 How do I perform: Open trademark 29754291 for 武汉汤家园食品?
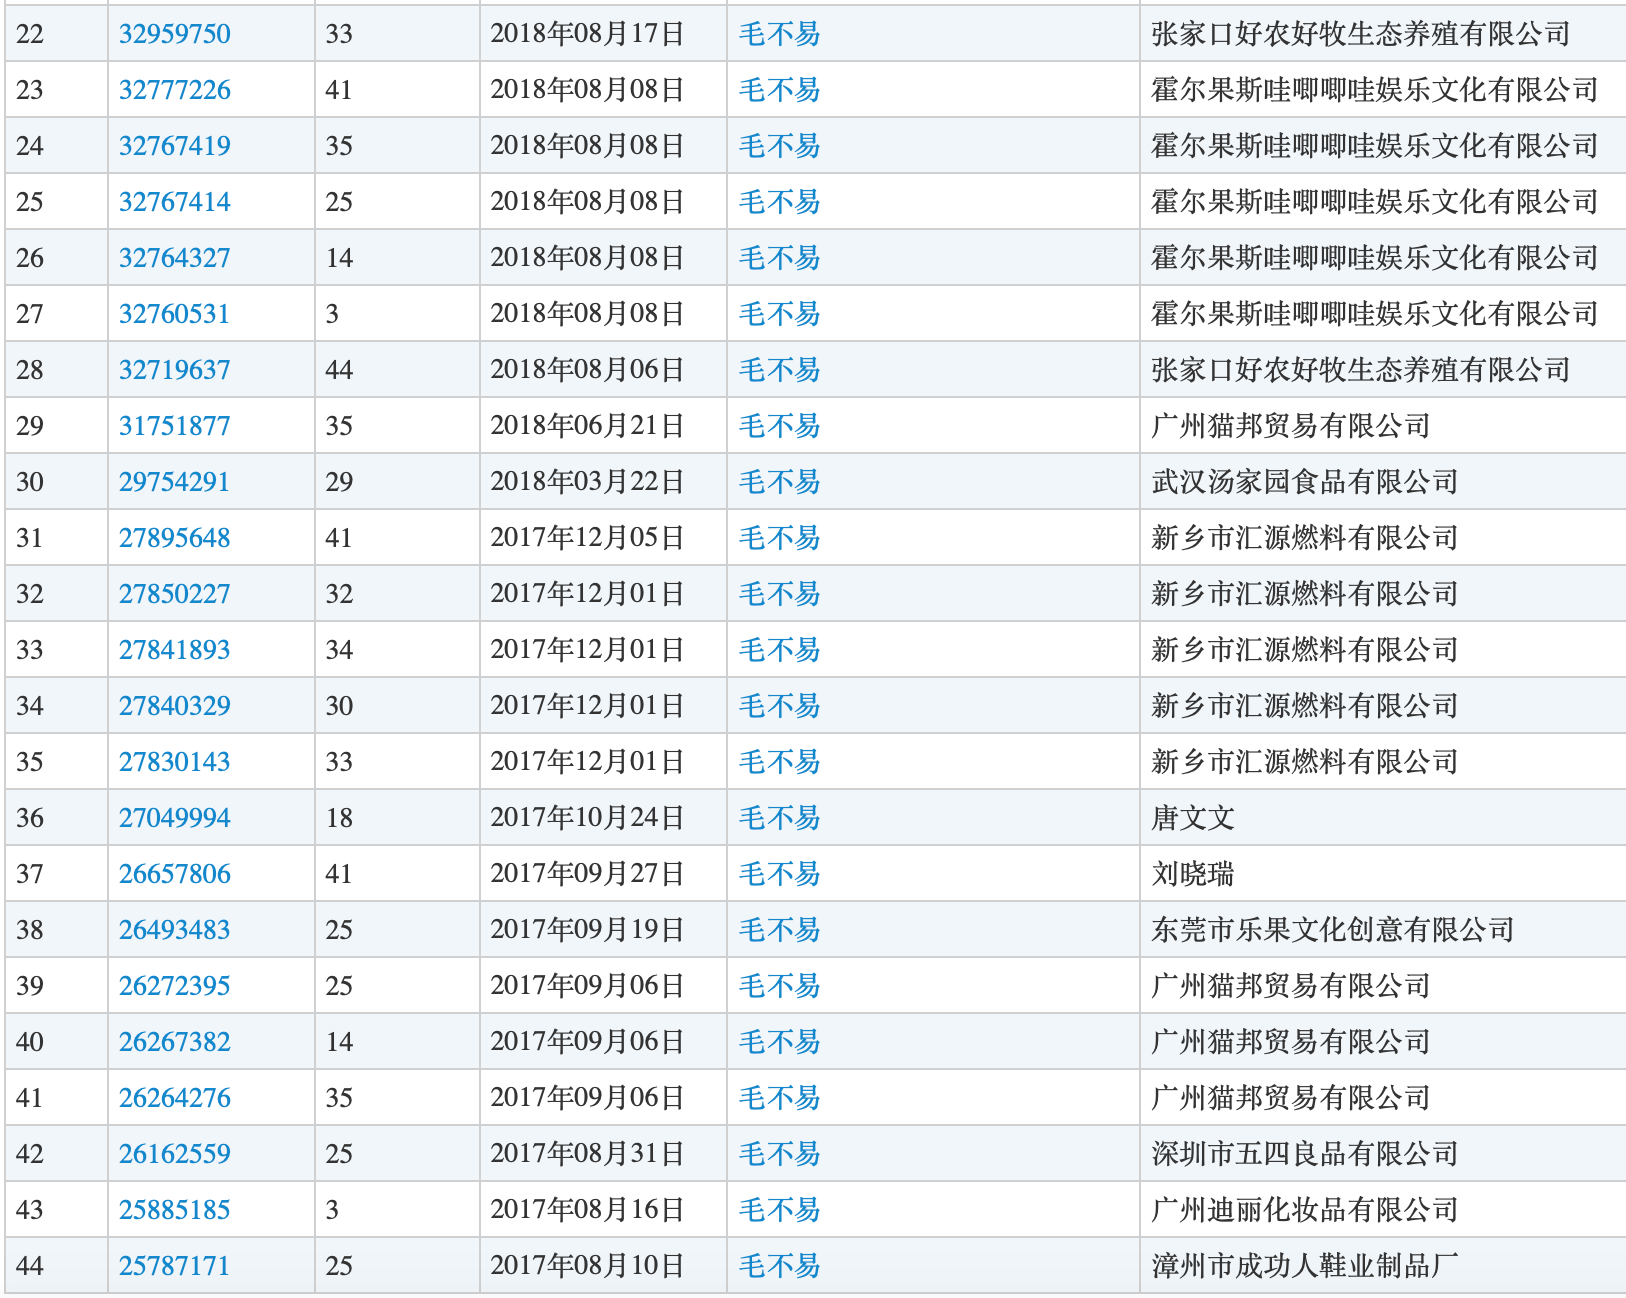coord(173,481)
